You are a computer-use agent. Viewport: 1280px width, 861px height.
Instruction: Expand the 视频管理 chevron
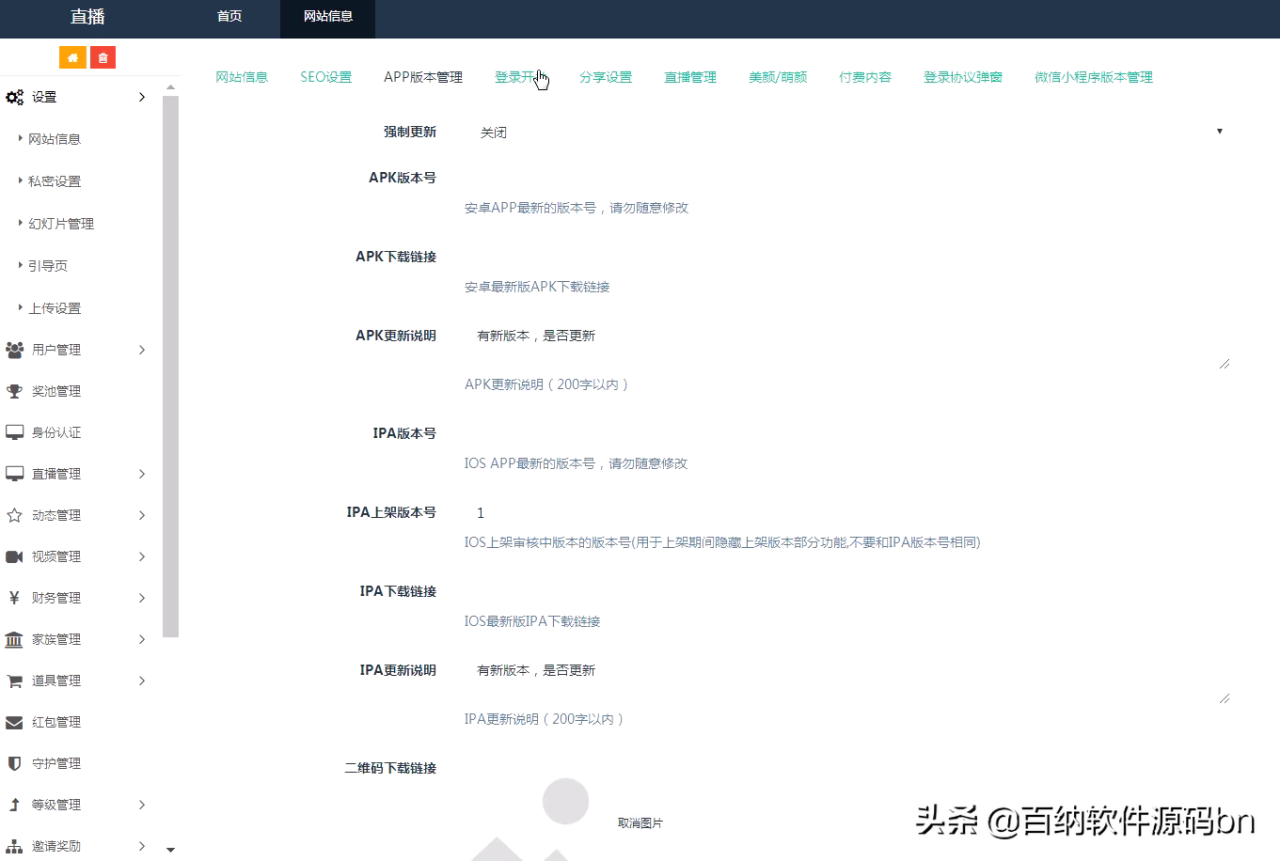pyautogui.click(x=142, y=557)
